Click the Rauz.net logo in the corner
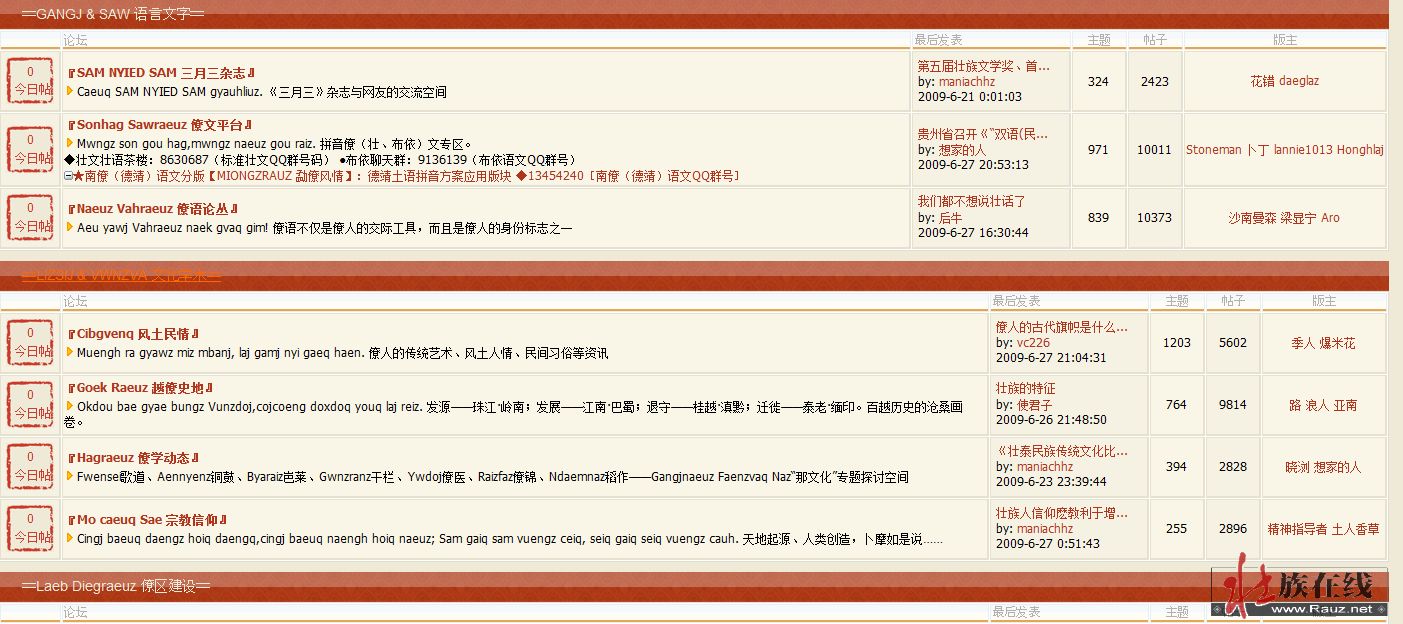Image resolution: width=1403 pixels, height=624 pixels. pyautogui.click(x=1299, y=590)
